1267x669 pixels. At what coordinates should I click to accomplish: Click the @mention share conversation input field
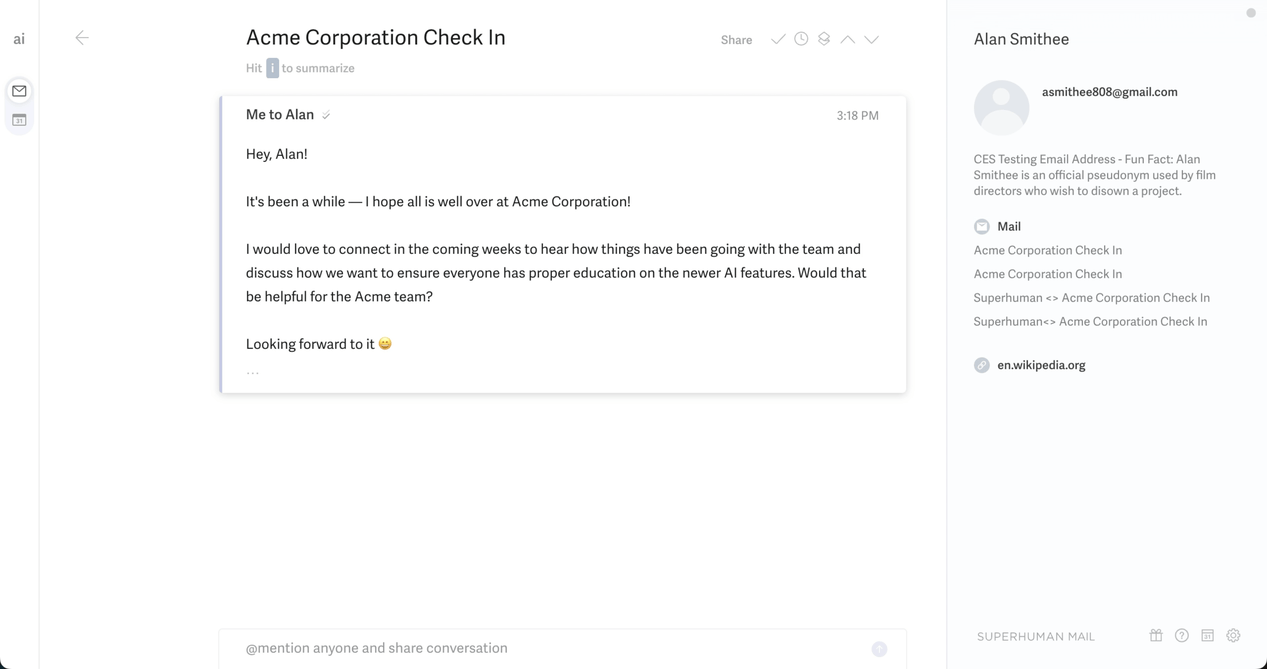click(550, 648)
